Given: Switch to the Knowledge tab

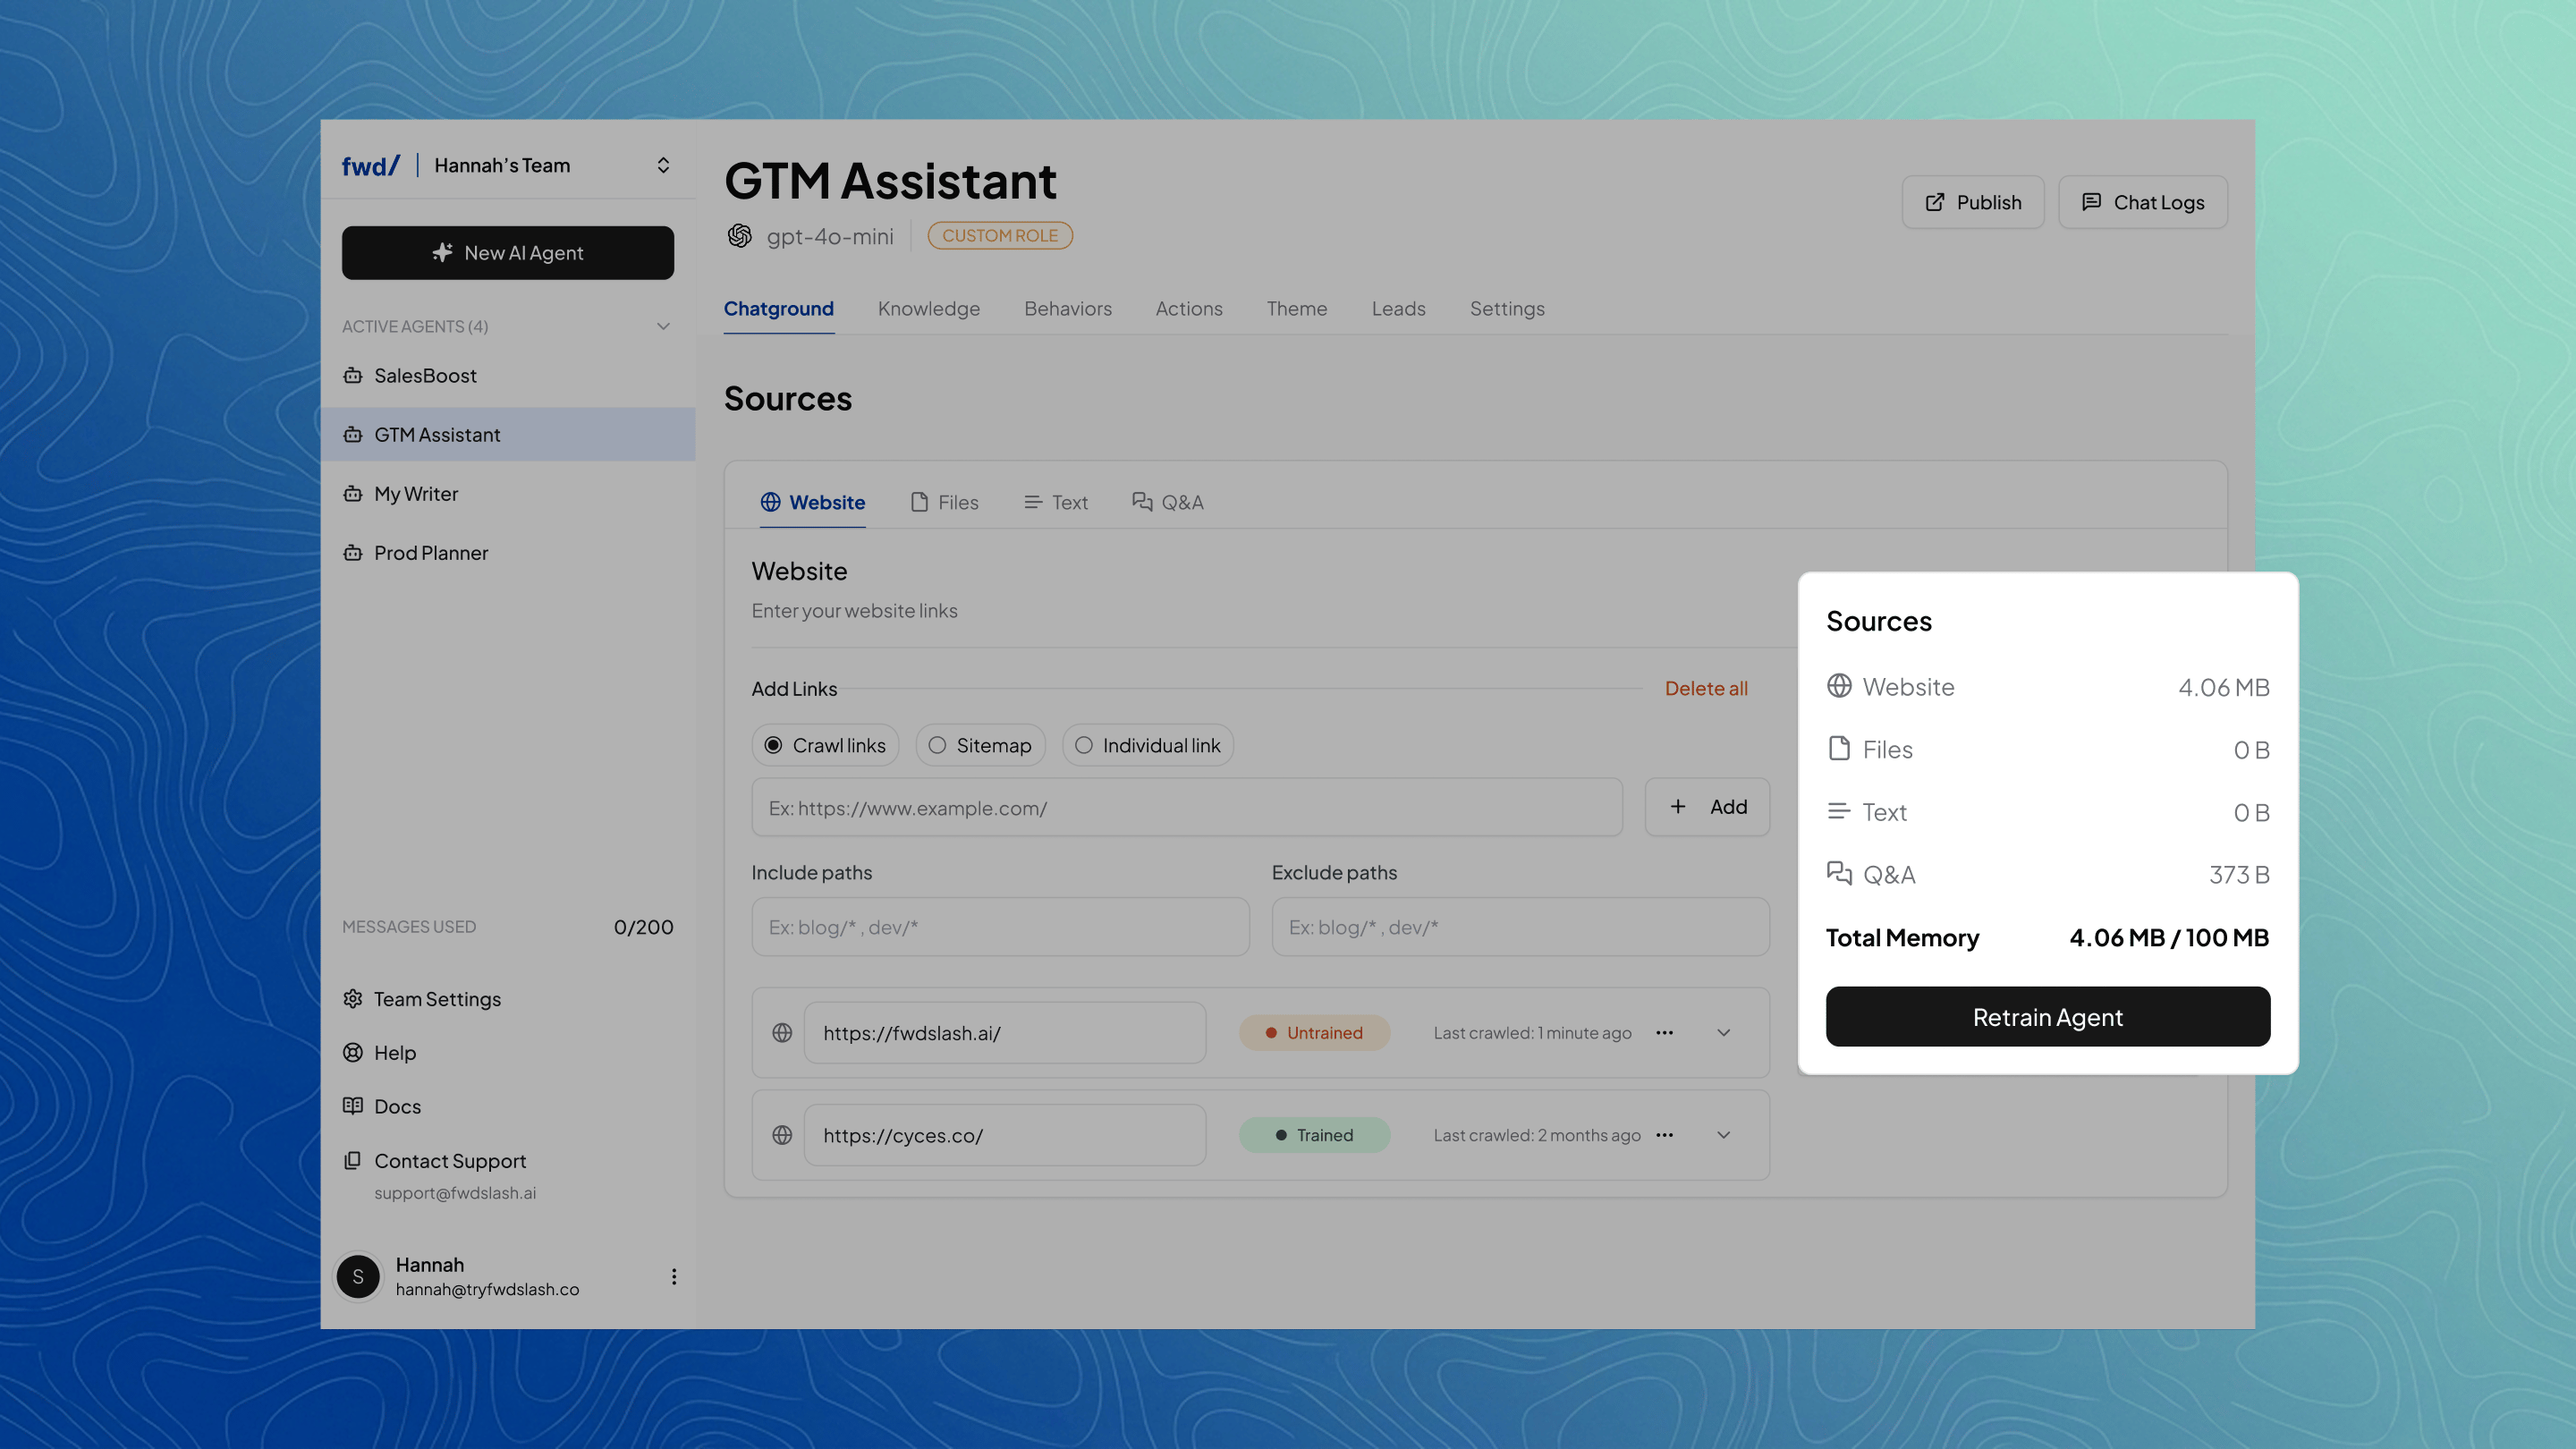Looking at the screenshot, I should click(x=929, y=309).
